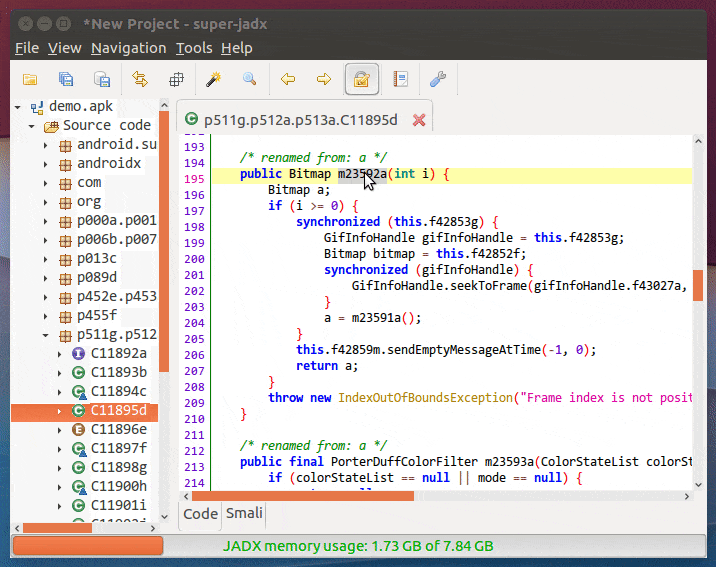The image size is (716, 567).
Task: Click the C11900h class icon
Action: [x=79, y=487]
